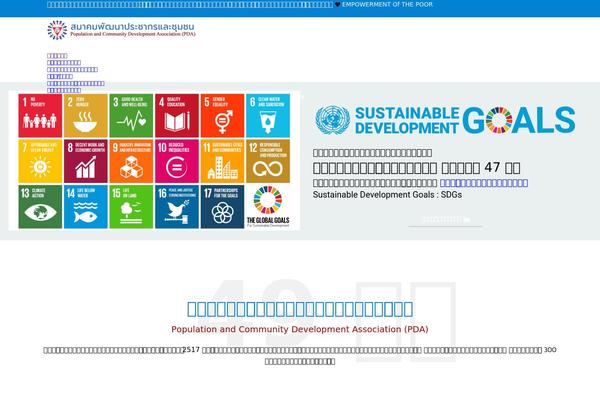Click 'Population and Community Development Association (PDA)' red subtitle

(x=300, y=329)
